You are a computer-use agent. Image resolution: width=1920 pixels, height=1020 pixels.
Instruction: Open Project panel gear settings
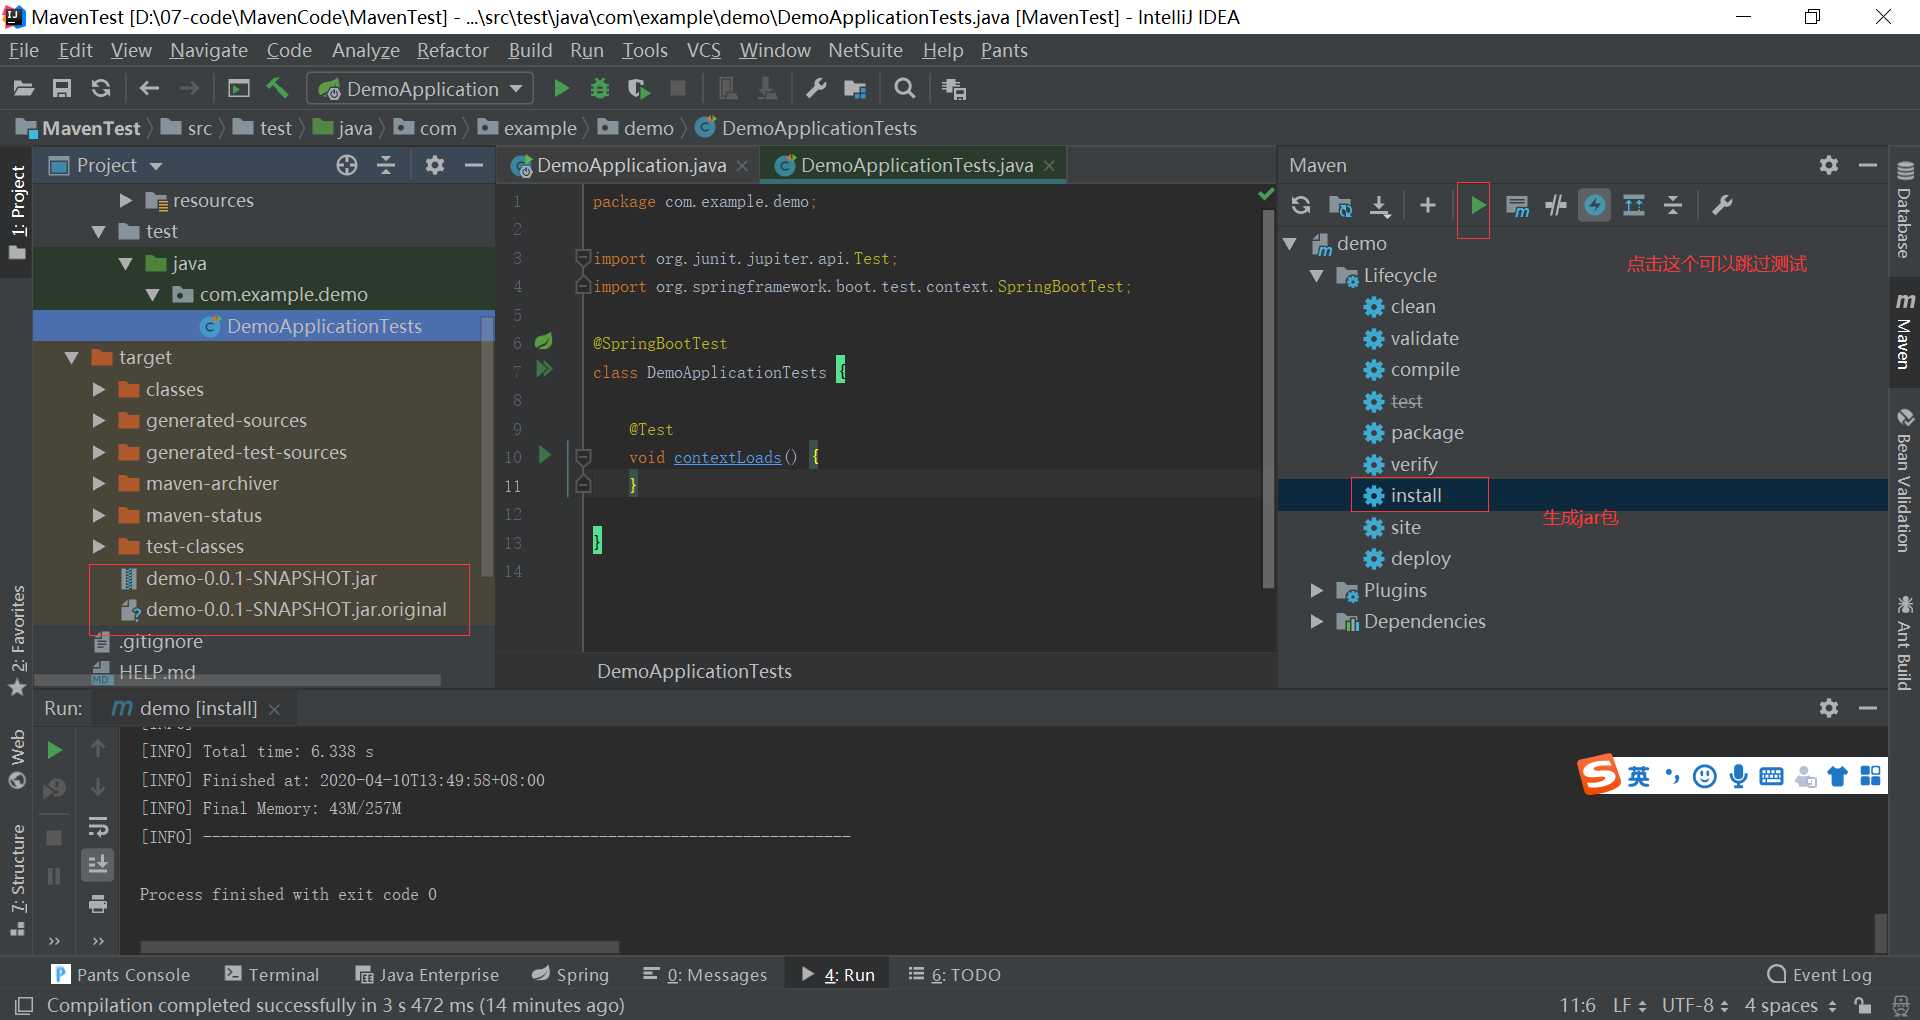(x=434, y=165)
